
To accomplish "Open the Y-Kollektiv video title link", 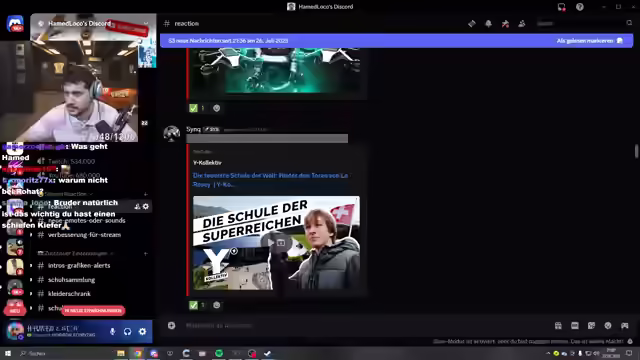I will [270, 180].
